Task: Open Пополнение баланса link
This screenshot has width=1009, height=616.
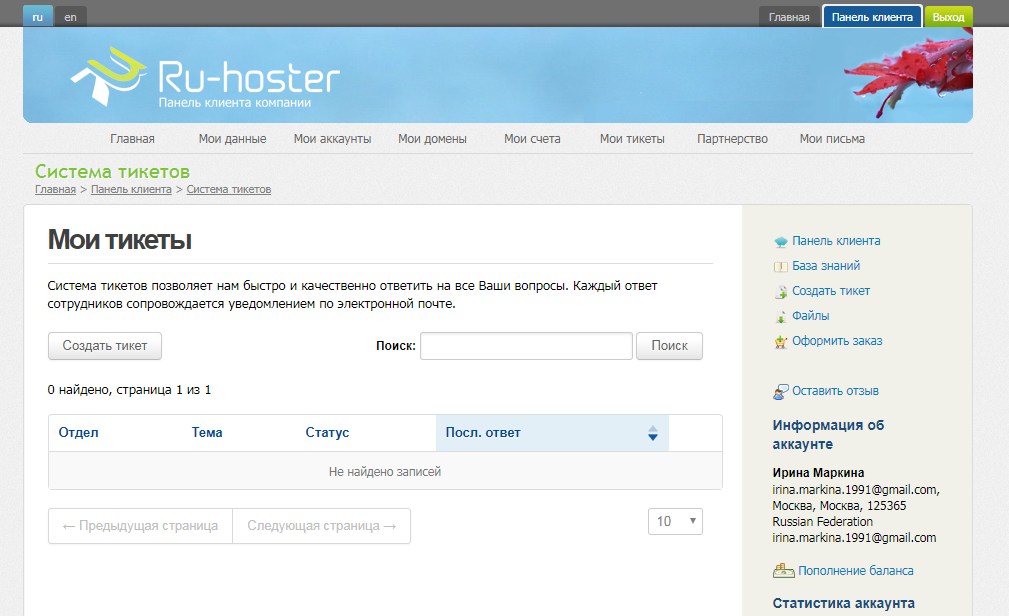Action: 856,571
